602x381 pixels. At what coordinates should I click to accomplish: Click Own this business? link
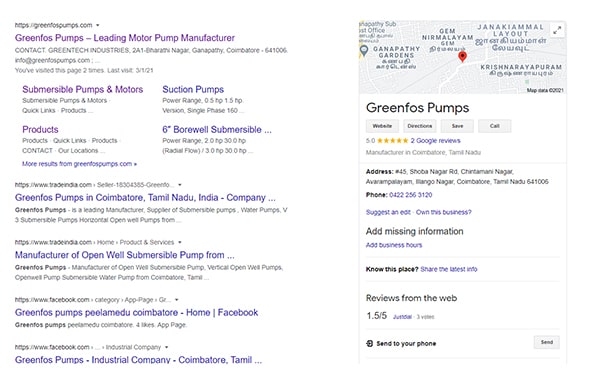444,212
